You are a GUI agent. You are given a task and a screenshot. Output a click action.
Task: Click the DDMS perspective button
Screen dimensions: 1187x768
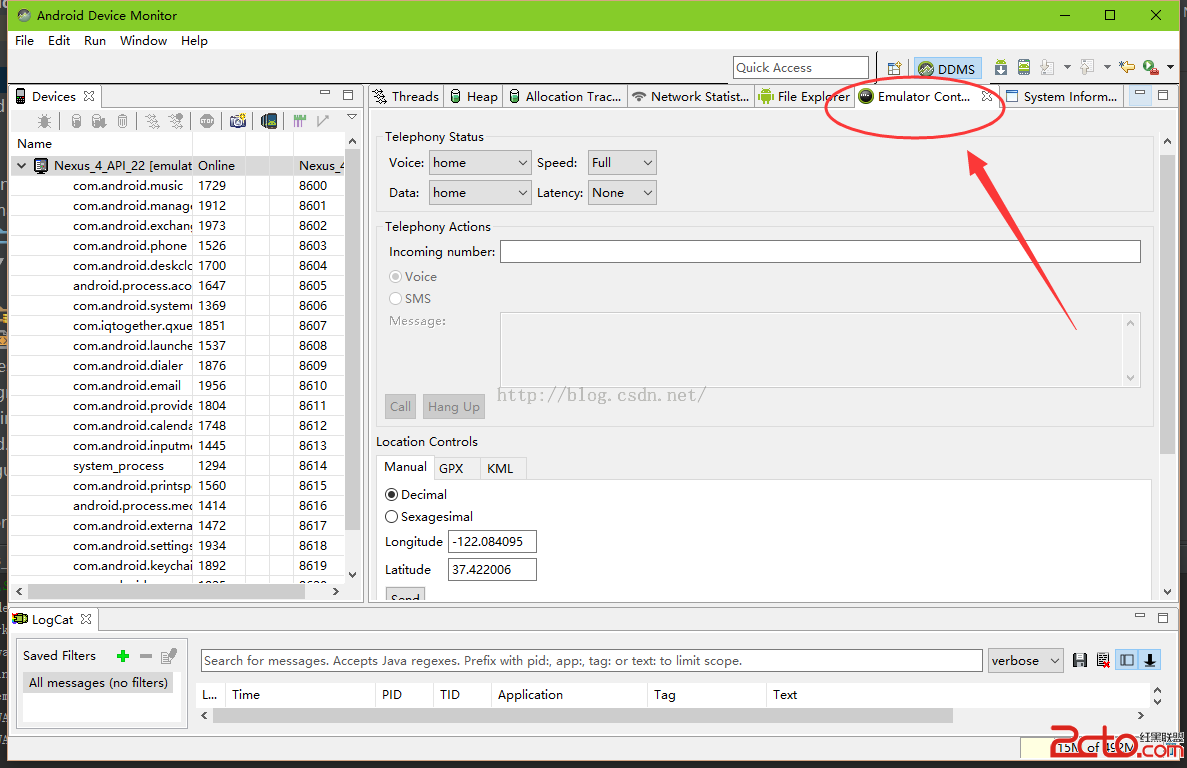(948, 69)
